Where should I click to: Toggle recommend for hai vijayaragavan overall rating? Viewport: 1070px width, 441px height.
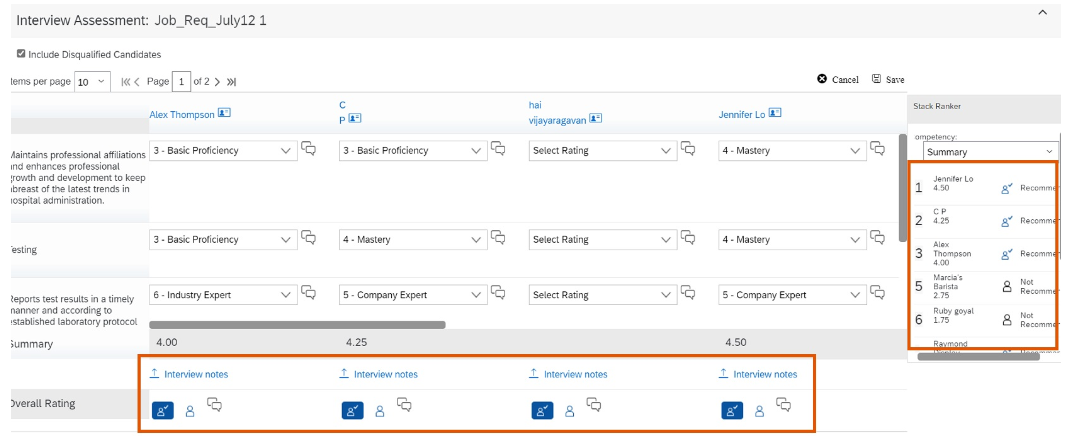click(543, 411)
